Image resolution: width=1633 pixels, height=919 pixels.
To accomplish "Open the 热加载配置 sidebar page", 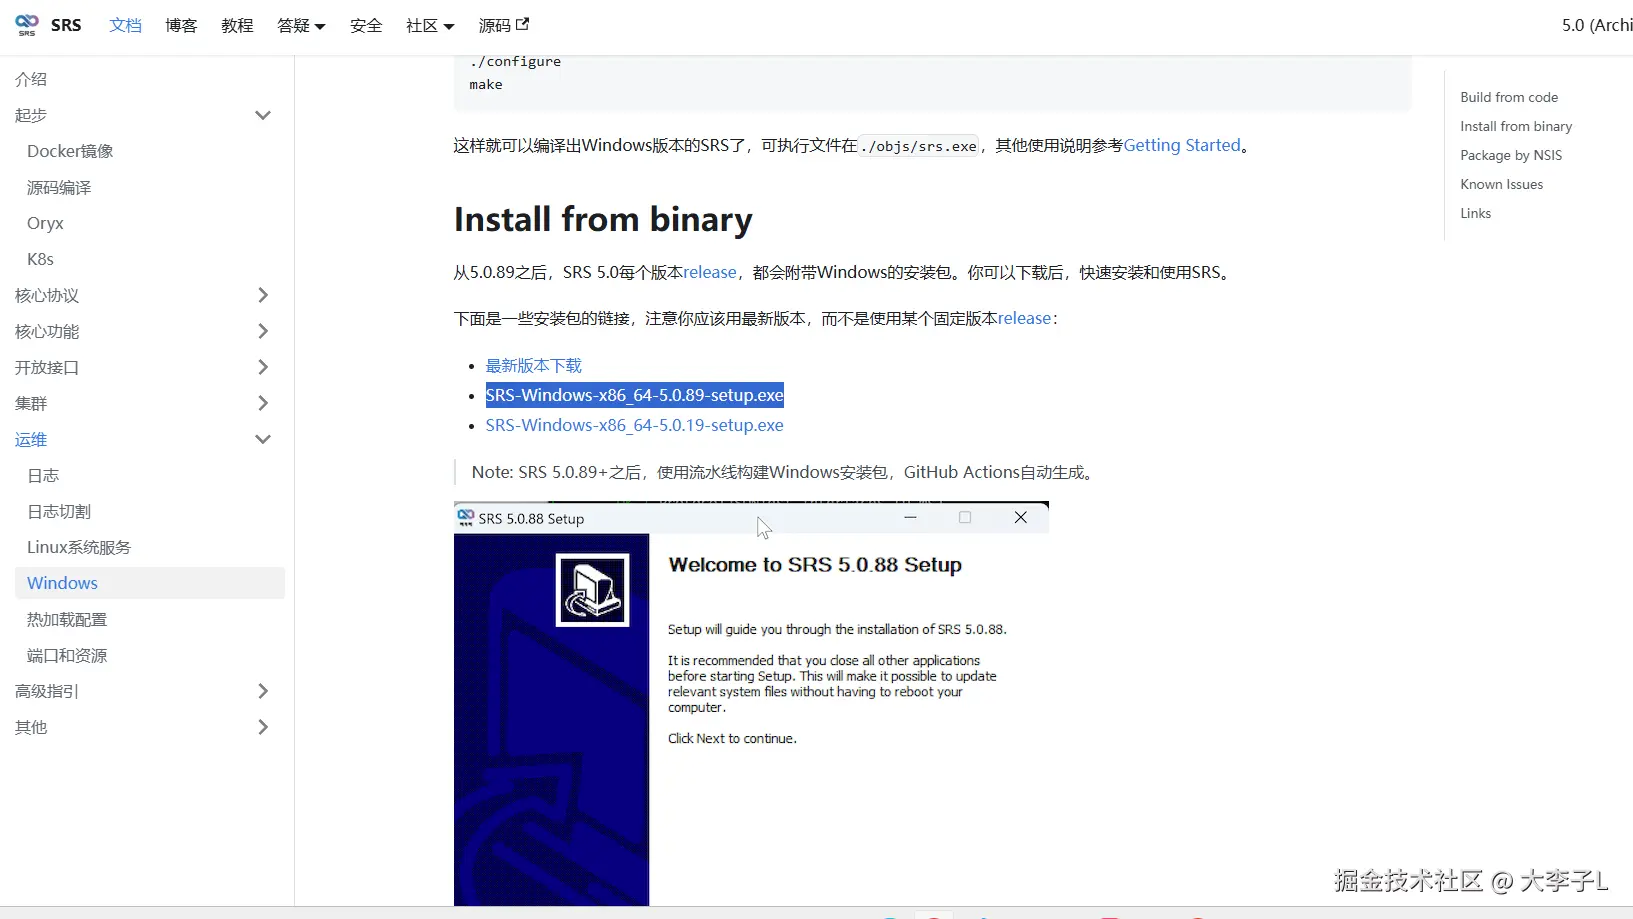I will 67,619.
